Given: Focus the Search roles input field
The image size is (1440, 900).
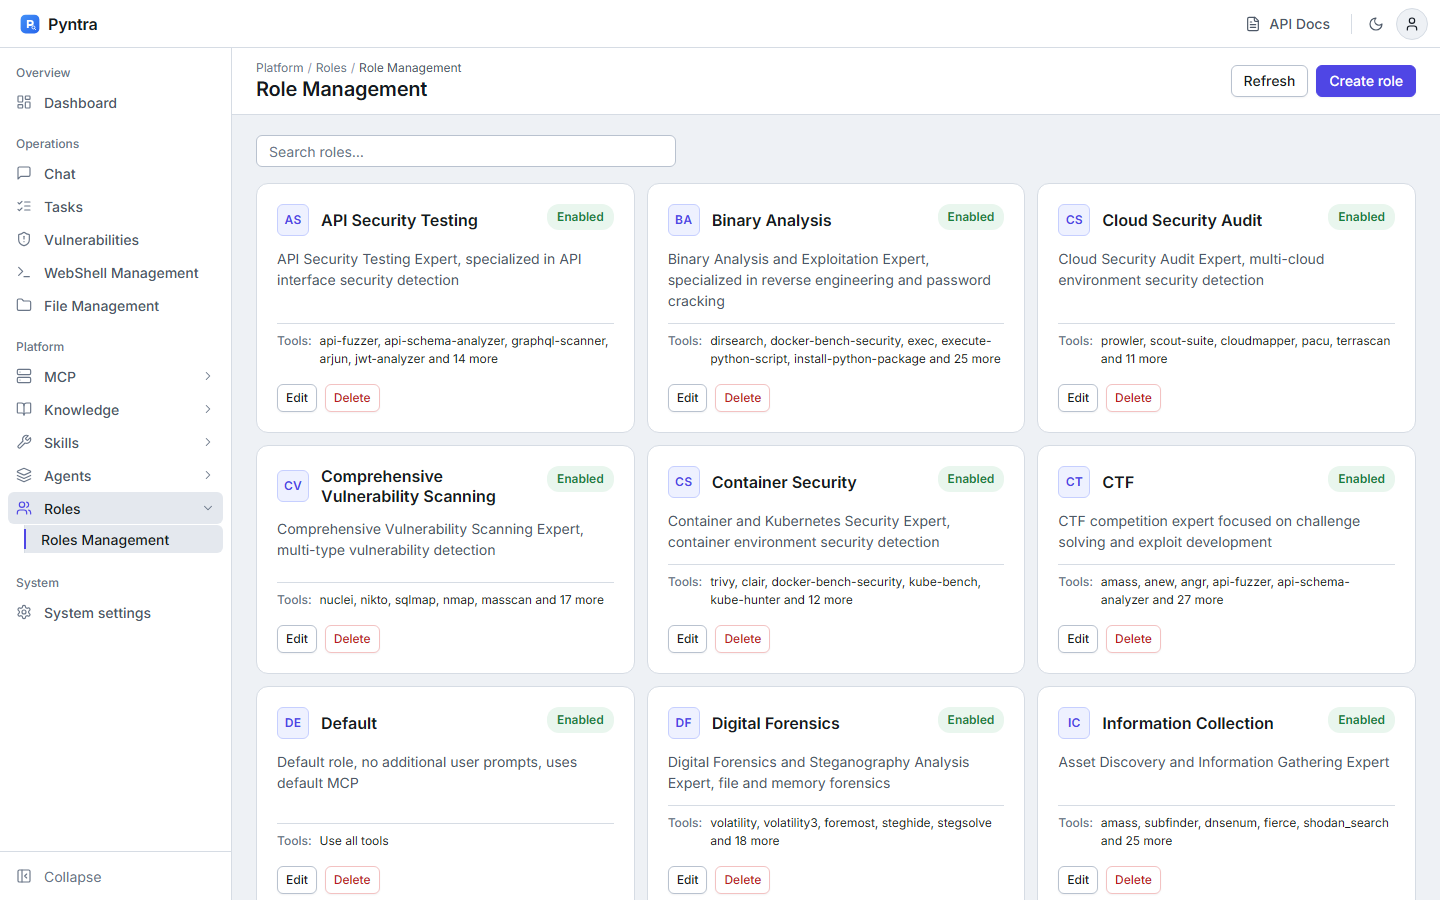Looking at the screenshot, I should pyautogui.click(x=466, y=151).
